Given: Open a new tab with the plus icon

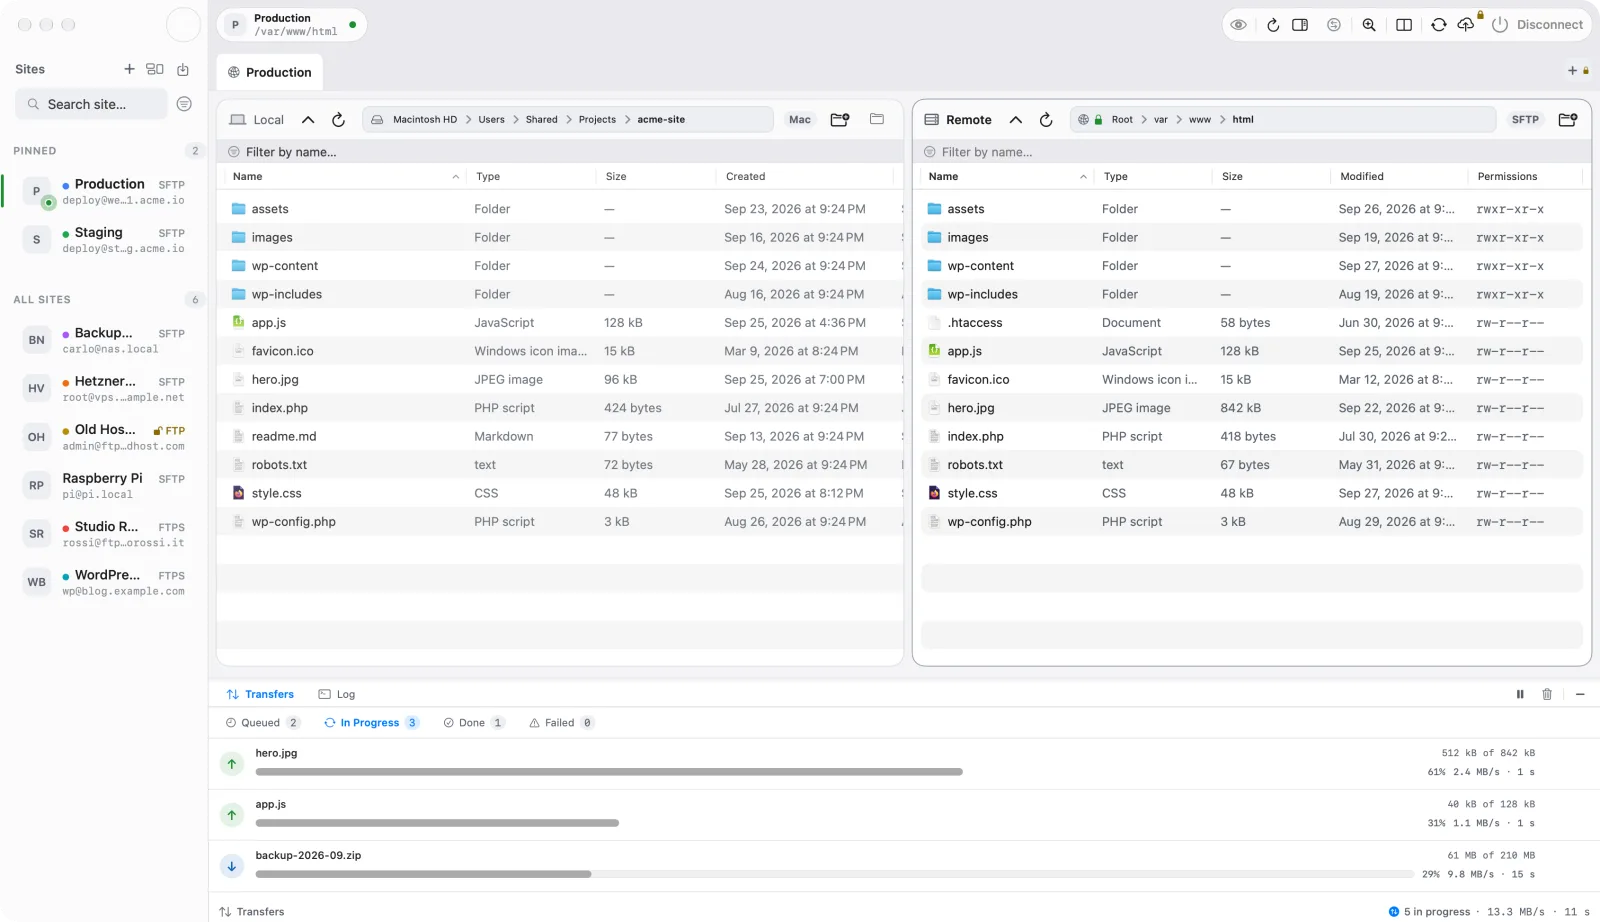Looking at the screenshot, I should click(x=1572, y=71).
